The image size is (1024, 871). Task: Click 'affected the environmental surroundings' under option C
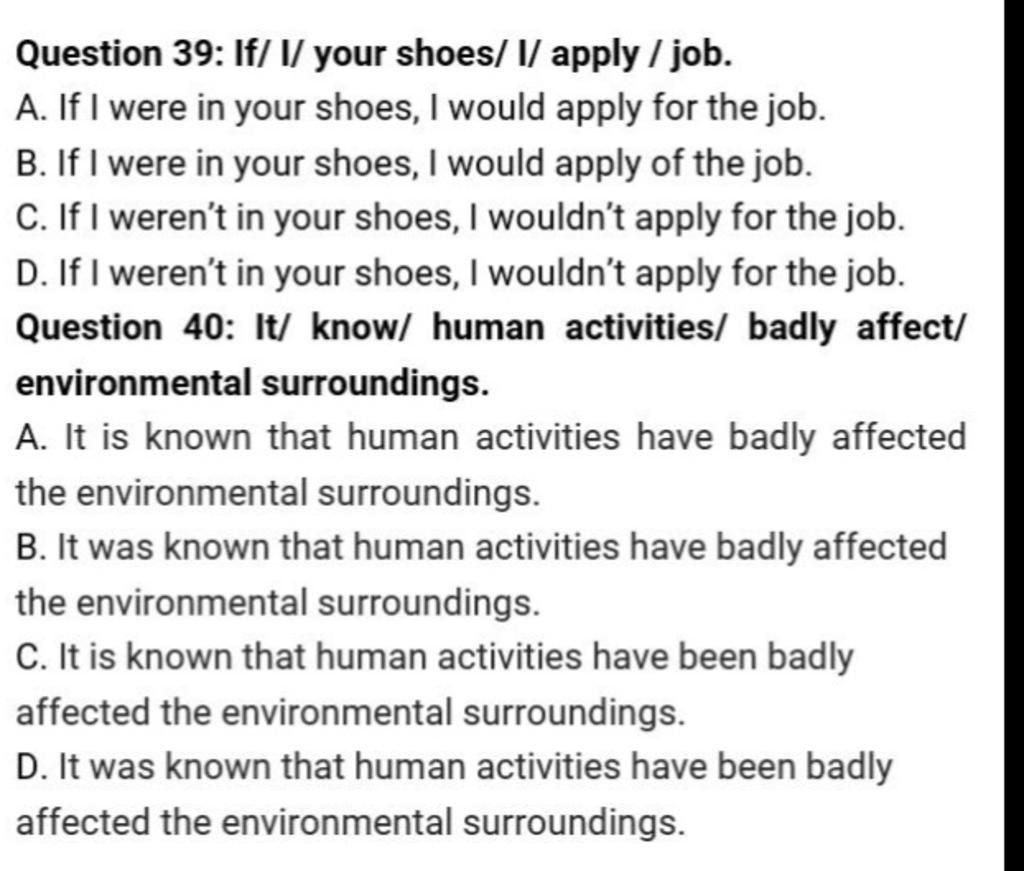(351, 712)
